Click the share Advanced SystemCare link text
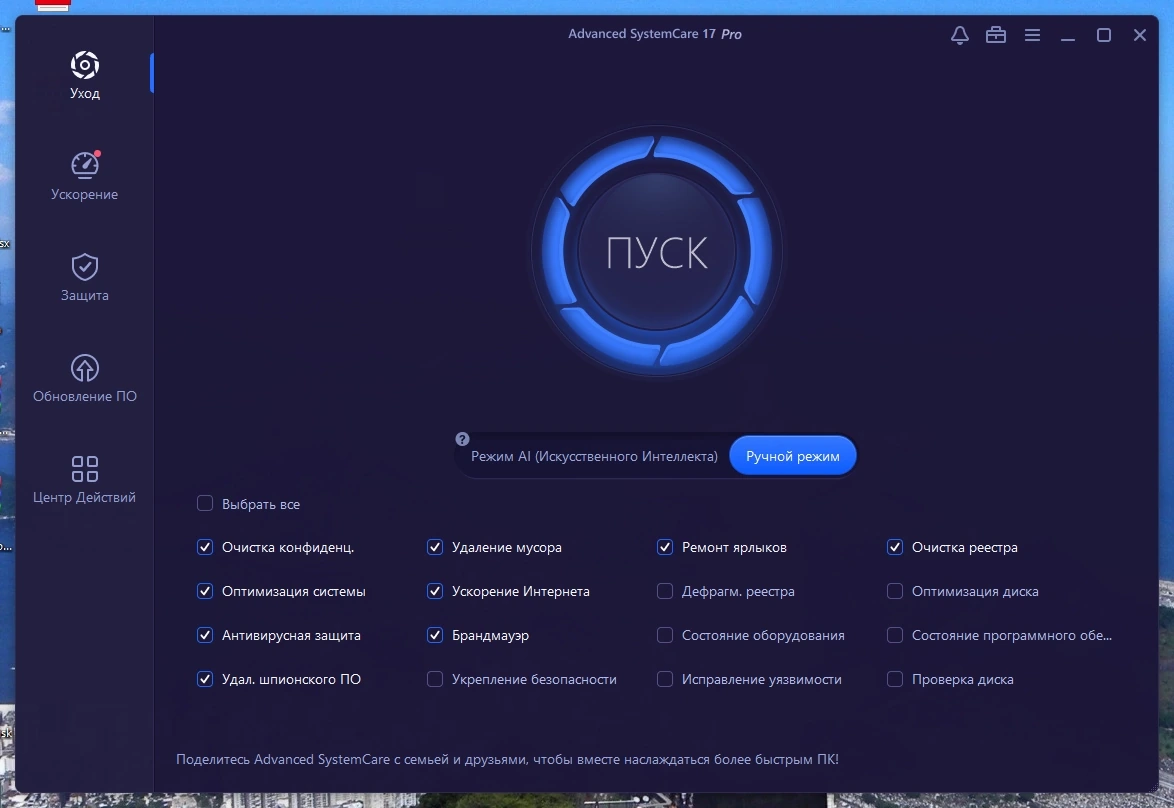The width and height of the screenshot is (1174, 808). click(507, 759)
